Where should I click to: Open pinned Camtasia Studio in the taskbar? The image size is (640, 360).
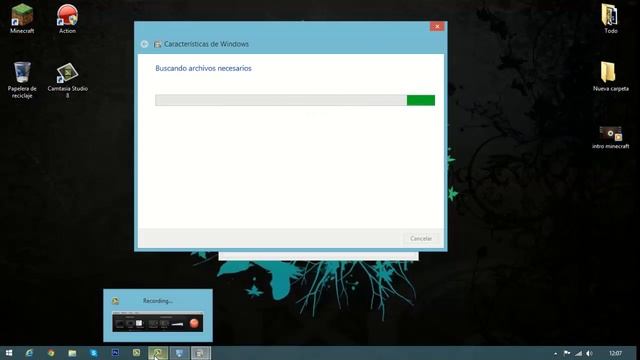[136, 353]
